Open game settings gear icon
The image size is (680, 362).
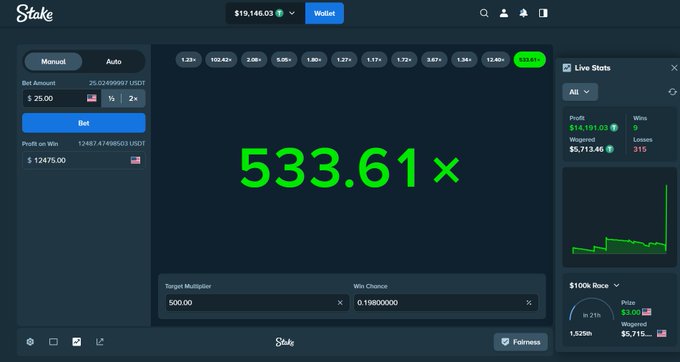(x=30, y=342)
